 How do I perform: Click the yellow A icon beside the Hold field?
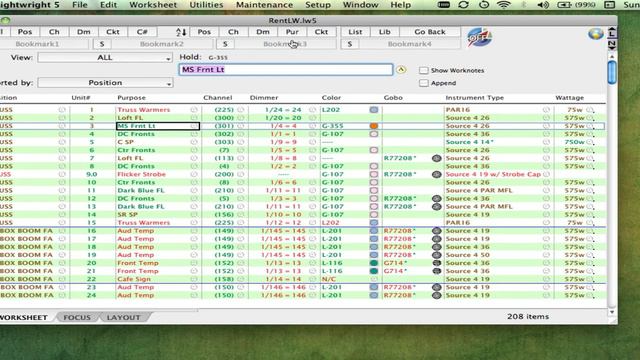pos(401,70)
